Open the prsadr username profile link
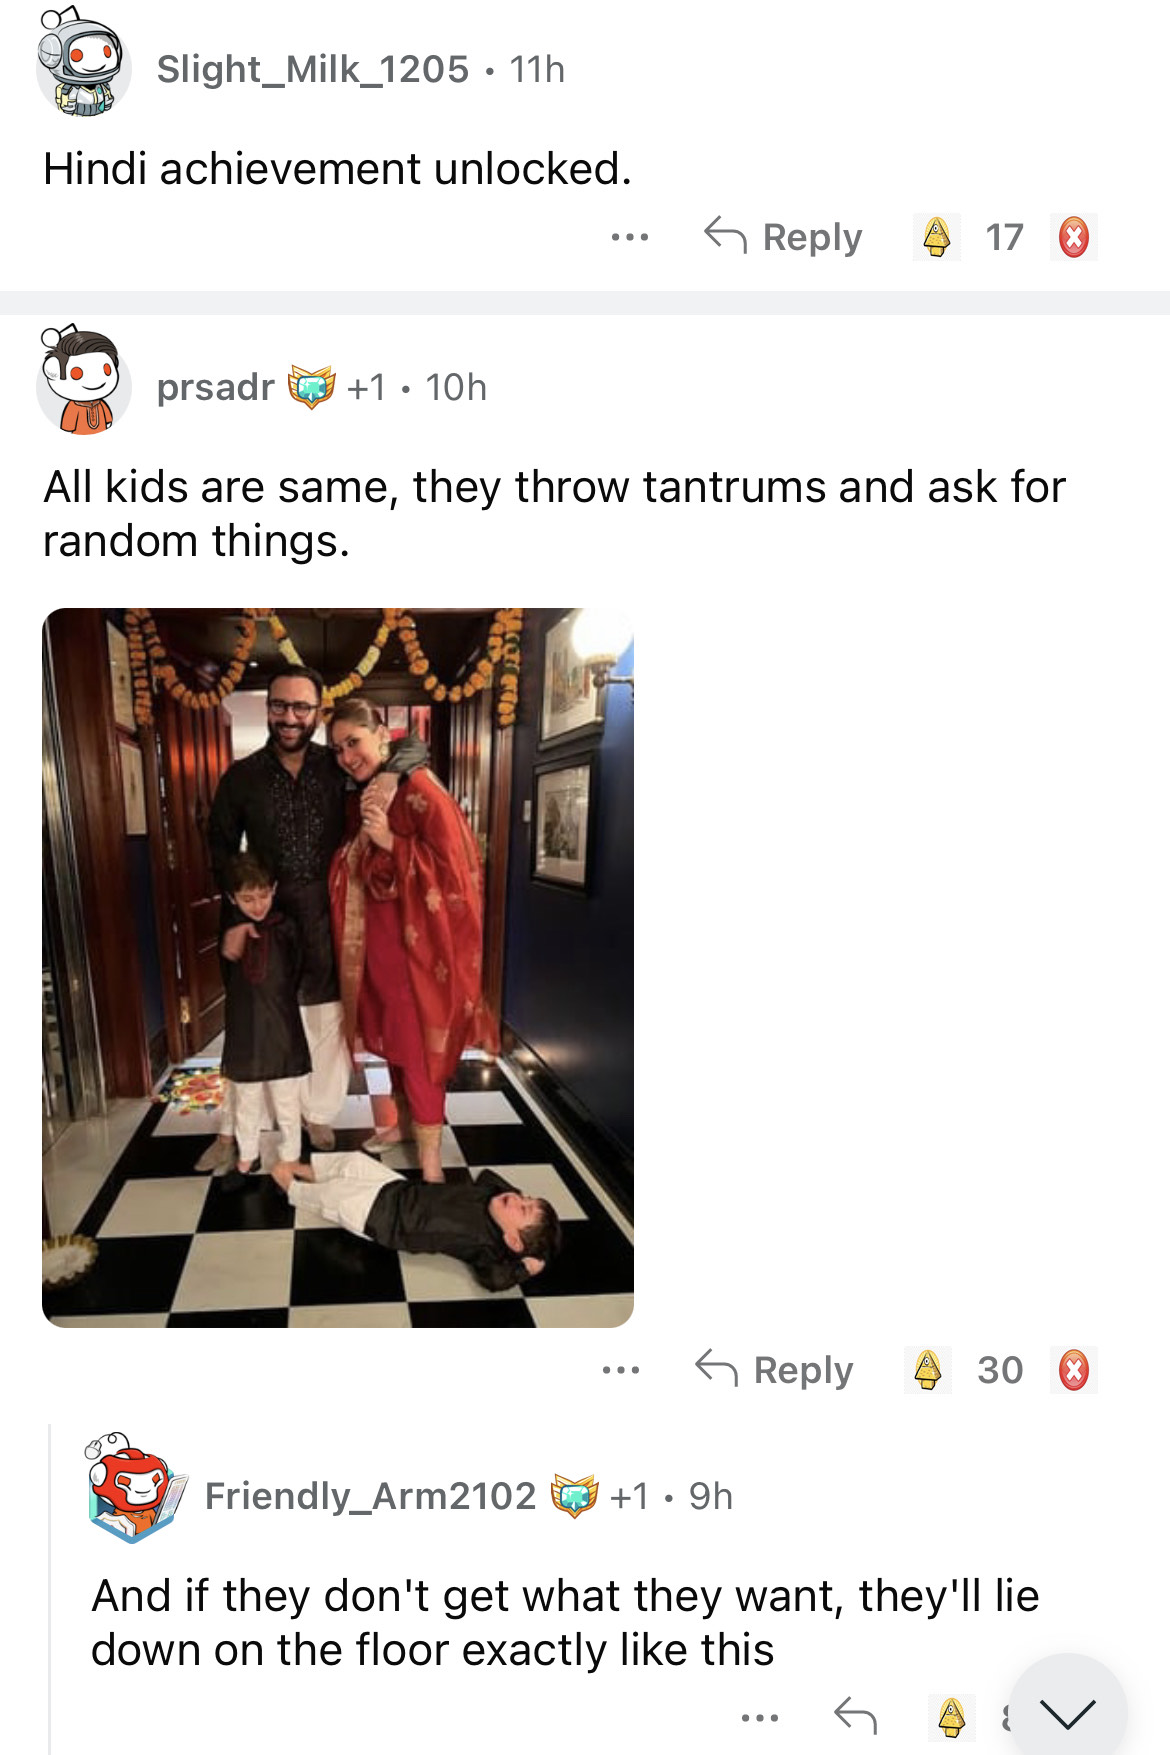 tap(215, 387)
